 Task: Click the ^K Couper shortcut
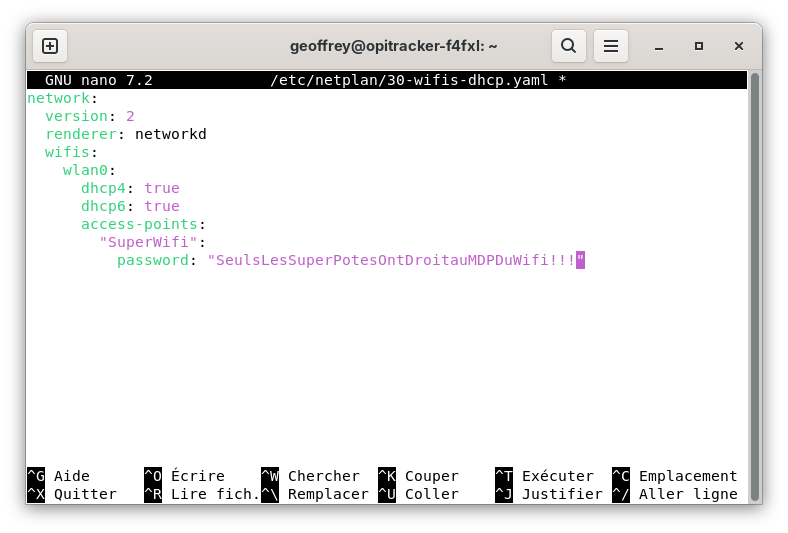(x=419, y=476)
